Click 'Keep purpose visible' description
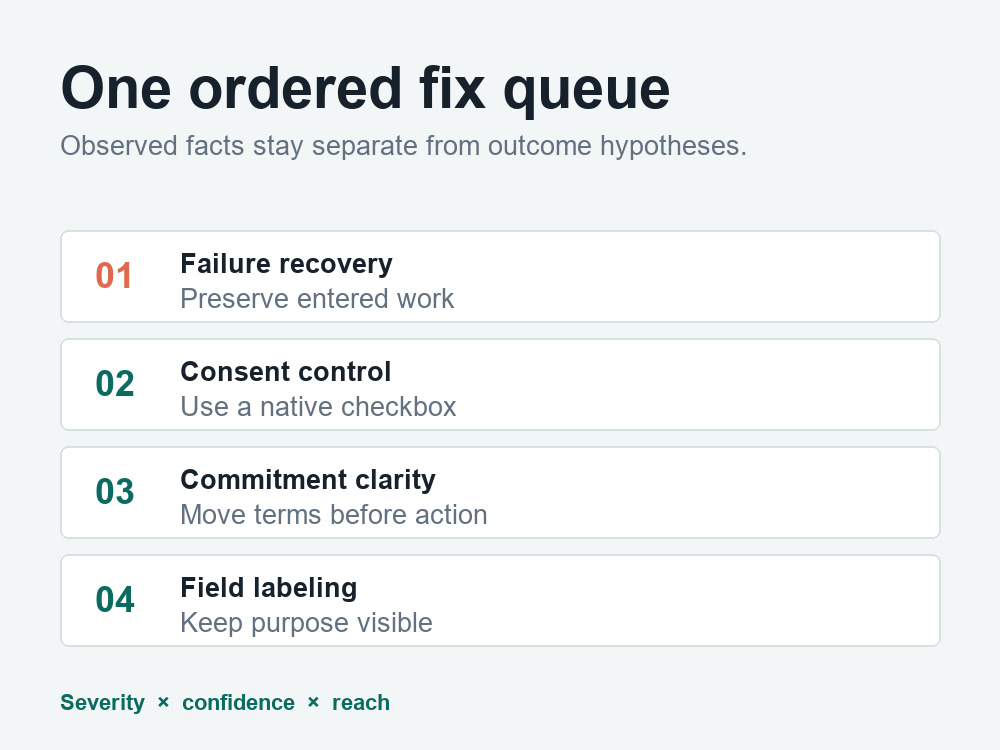Image resolution: width=1000 pixels, height=750 pixels. click(306, 622)
